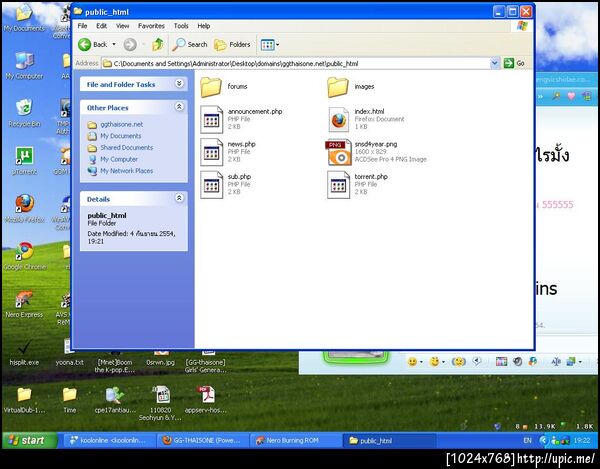Click the Start button

click(x=29, y=440)
